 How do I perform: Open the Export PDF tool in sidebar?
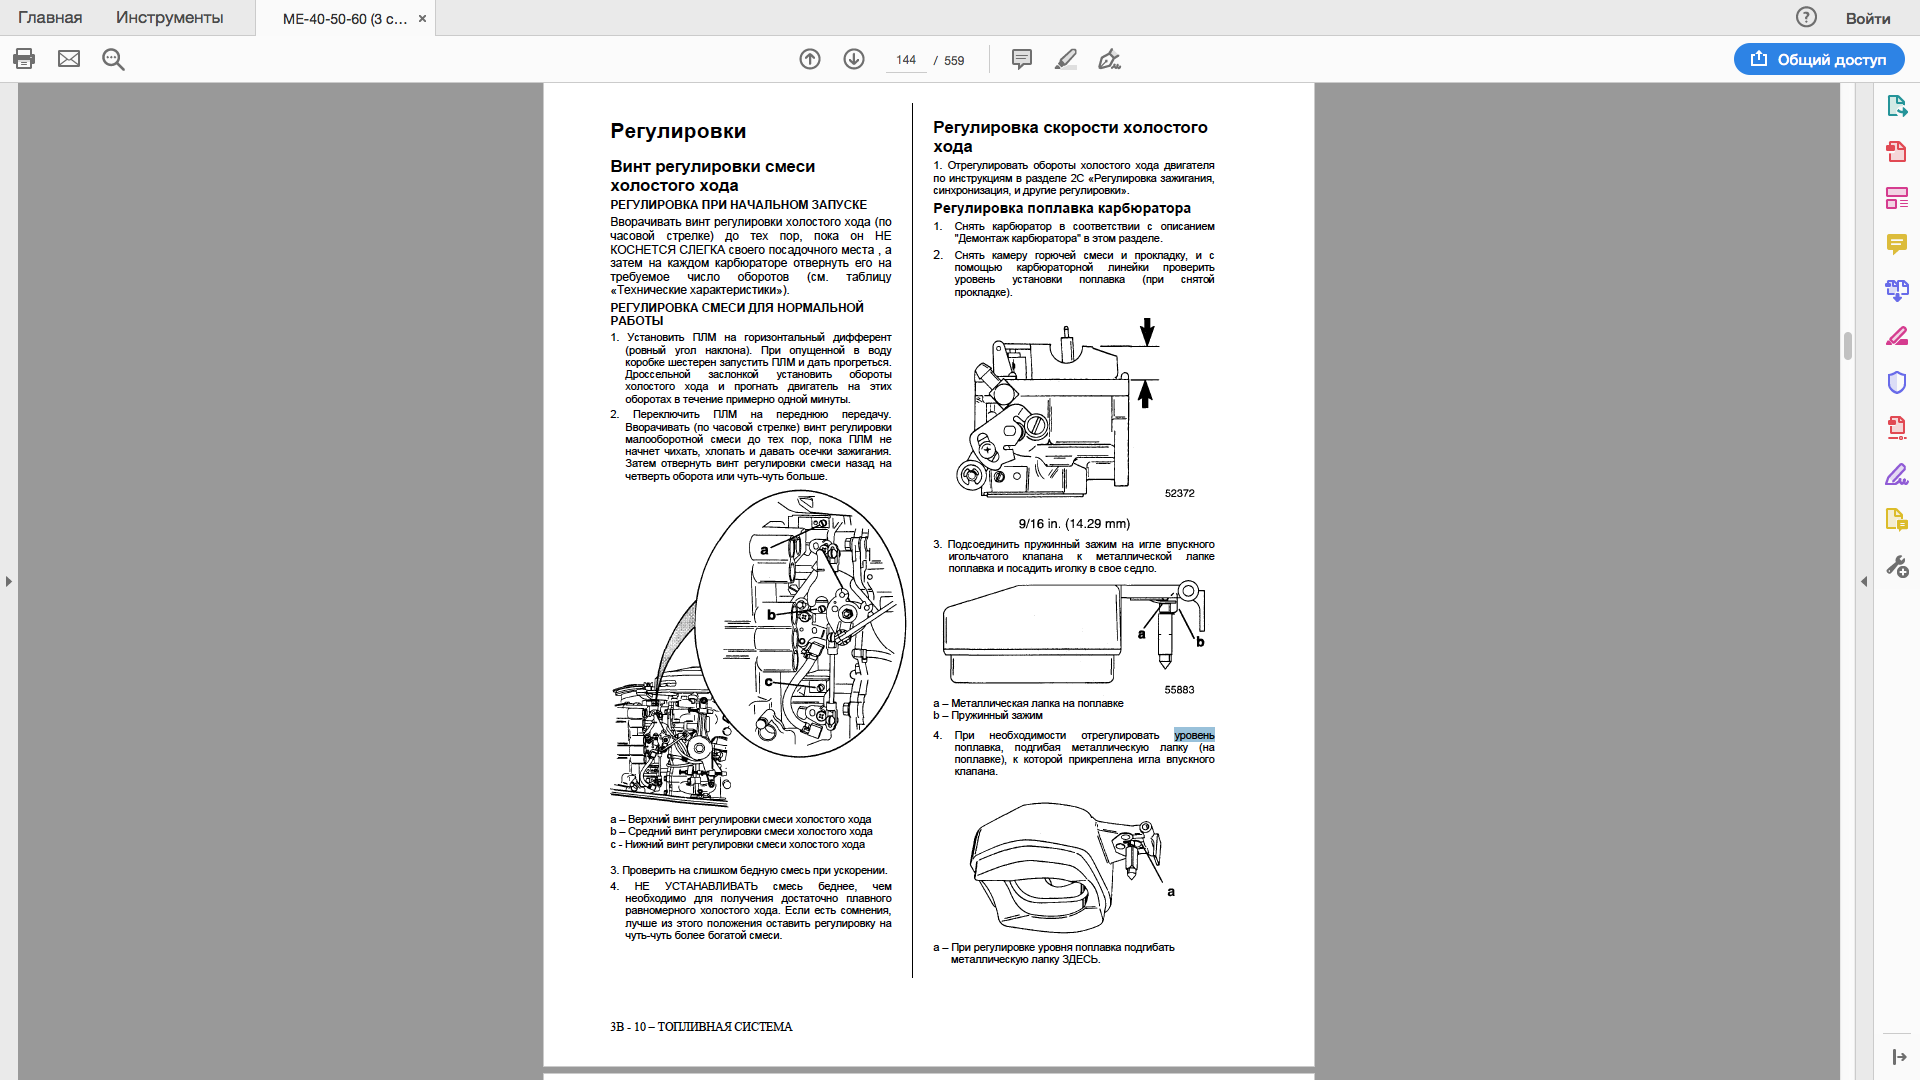point(1896,106)
